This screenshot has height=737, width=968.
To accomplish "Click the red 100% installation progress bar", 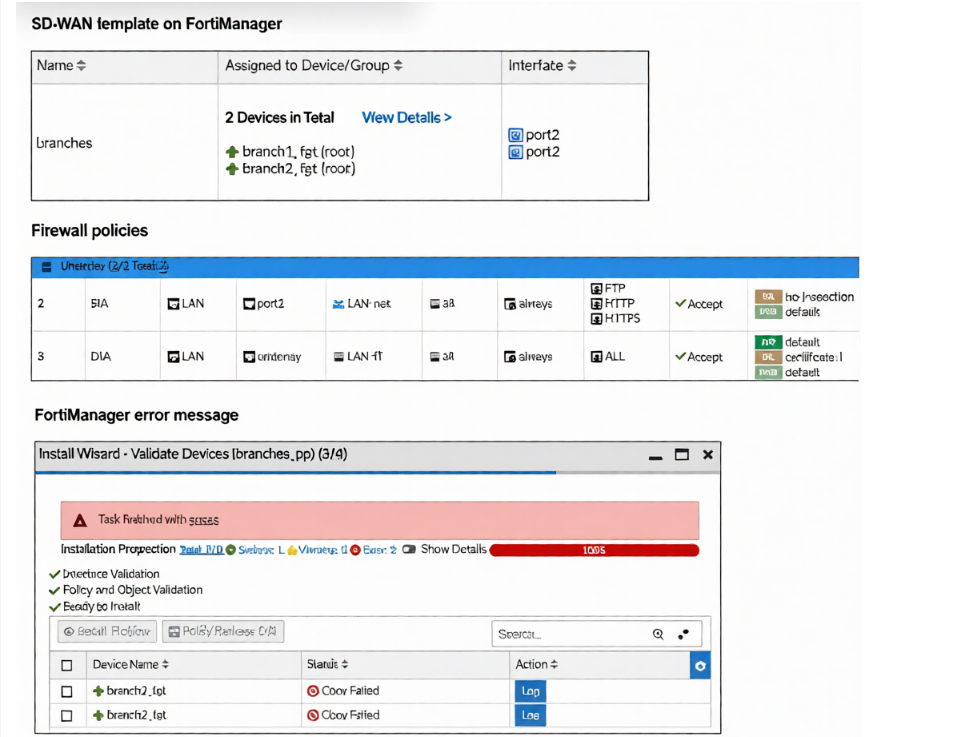I will 594,550.
